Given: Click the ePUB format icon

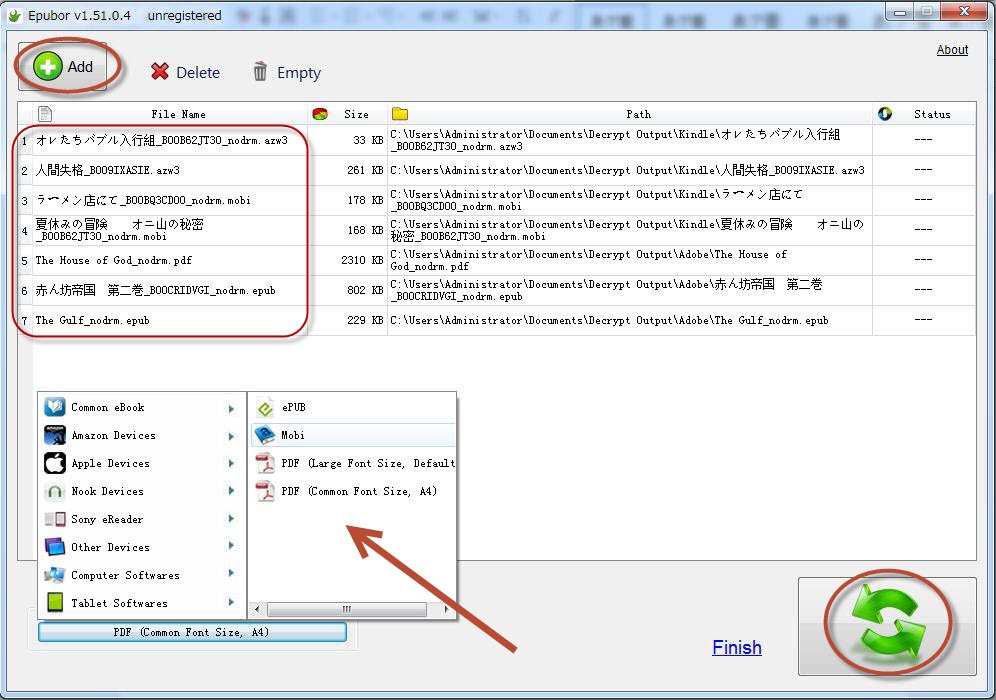Looking at the screenshot, I should pos(266,407).
